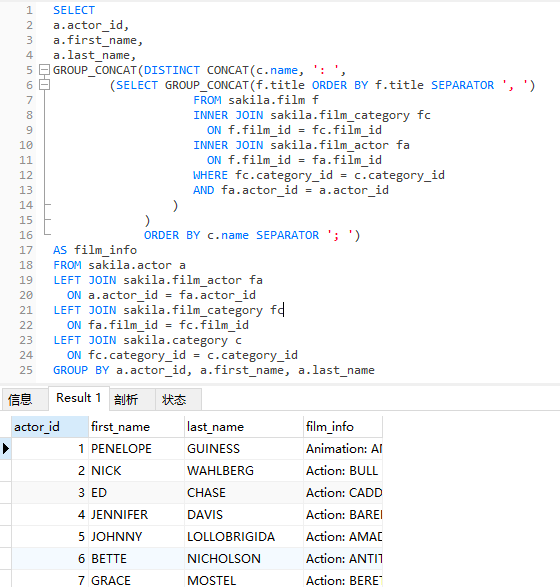
Task: Place cursor on SELECT keyword at line 1
Action: (74, 10)
